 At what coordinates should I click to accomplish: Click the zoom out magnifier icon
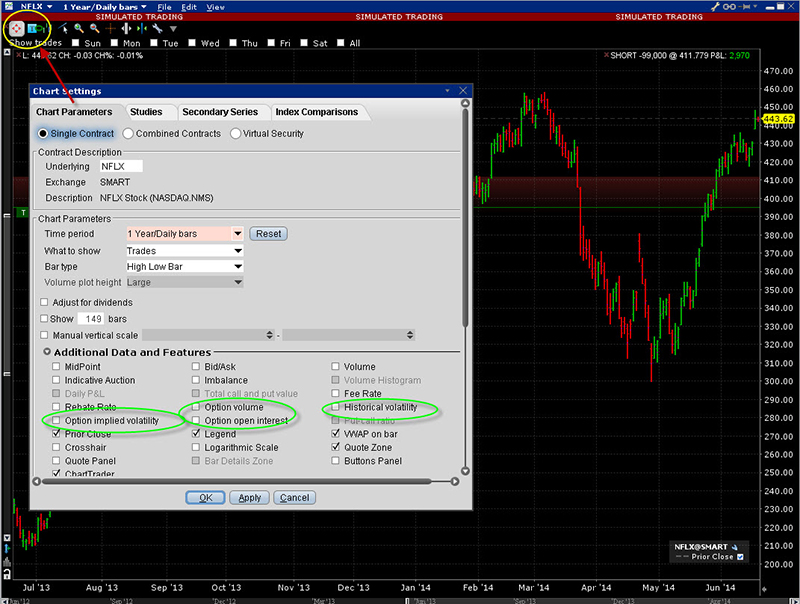point(94,29)
